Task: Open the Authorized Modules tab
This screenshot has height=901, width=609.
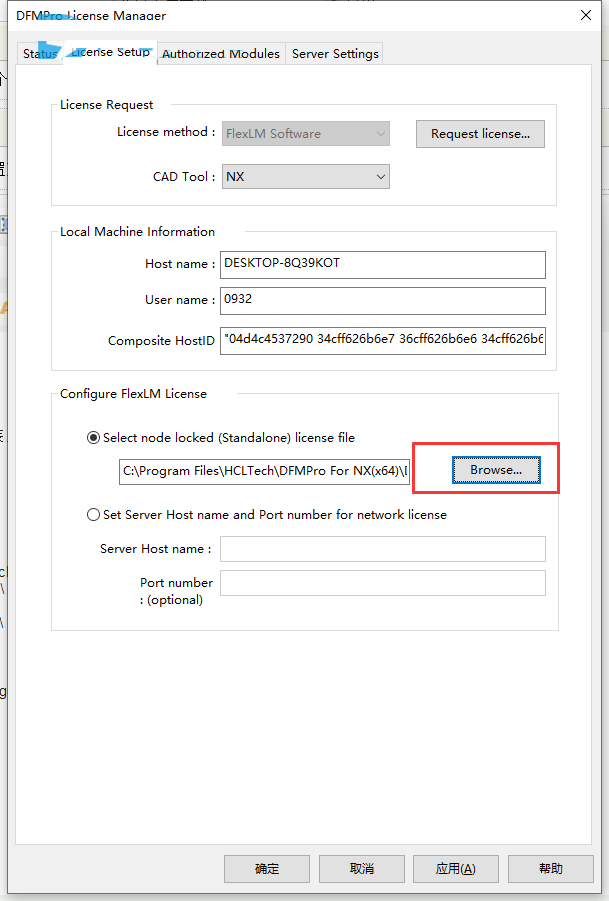Action: [x=221, y=53]
